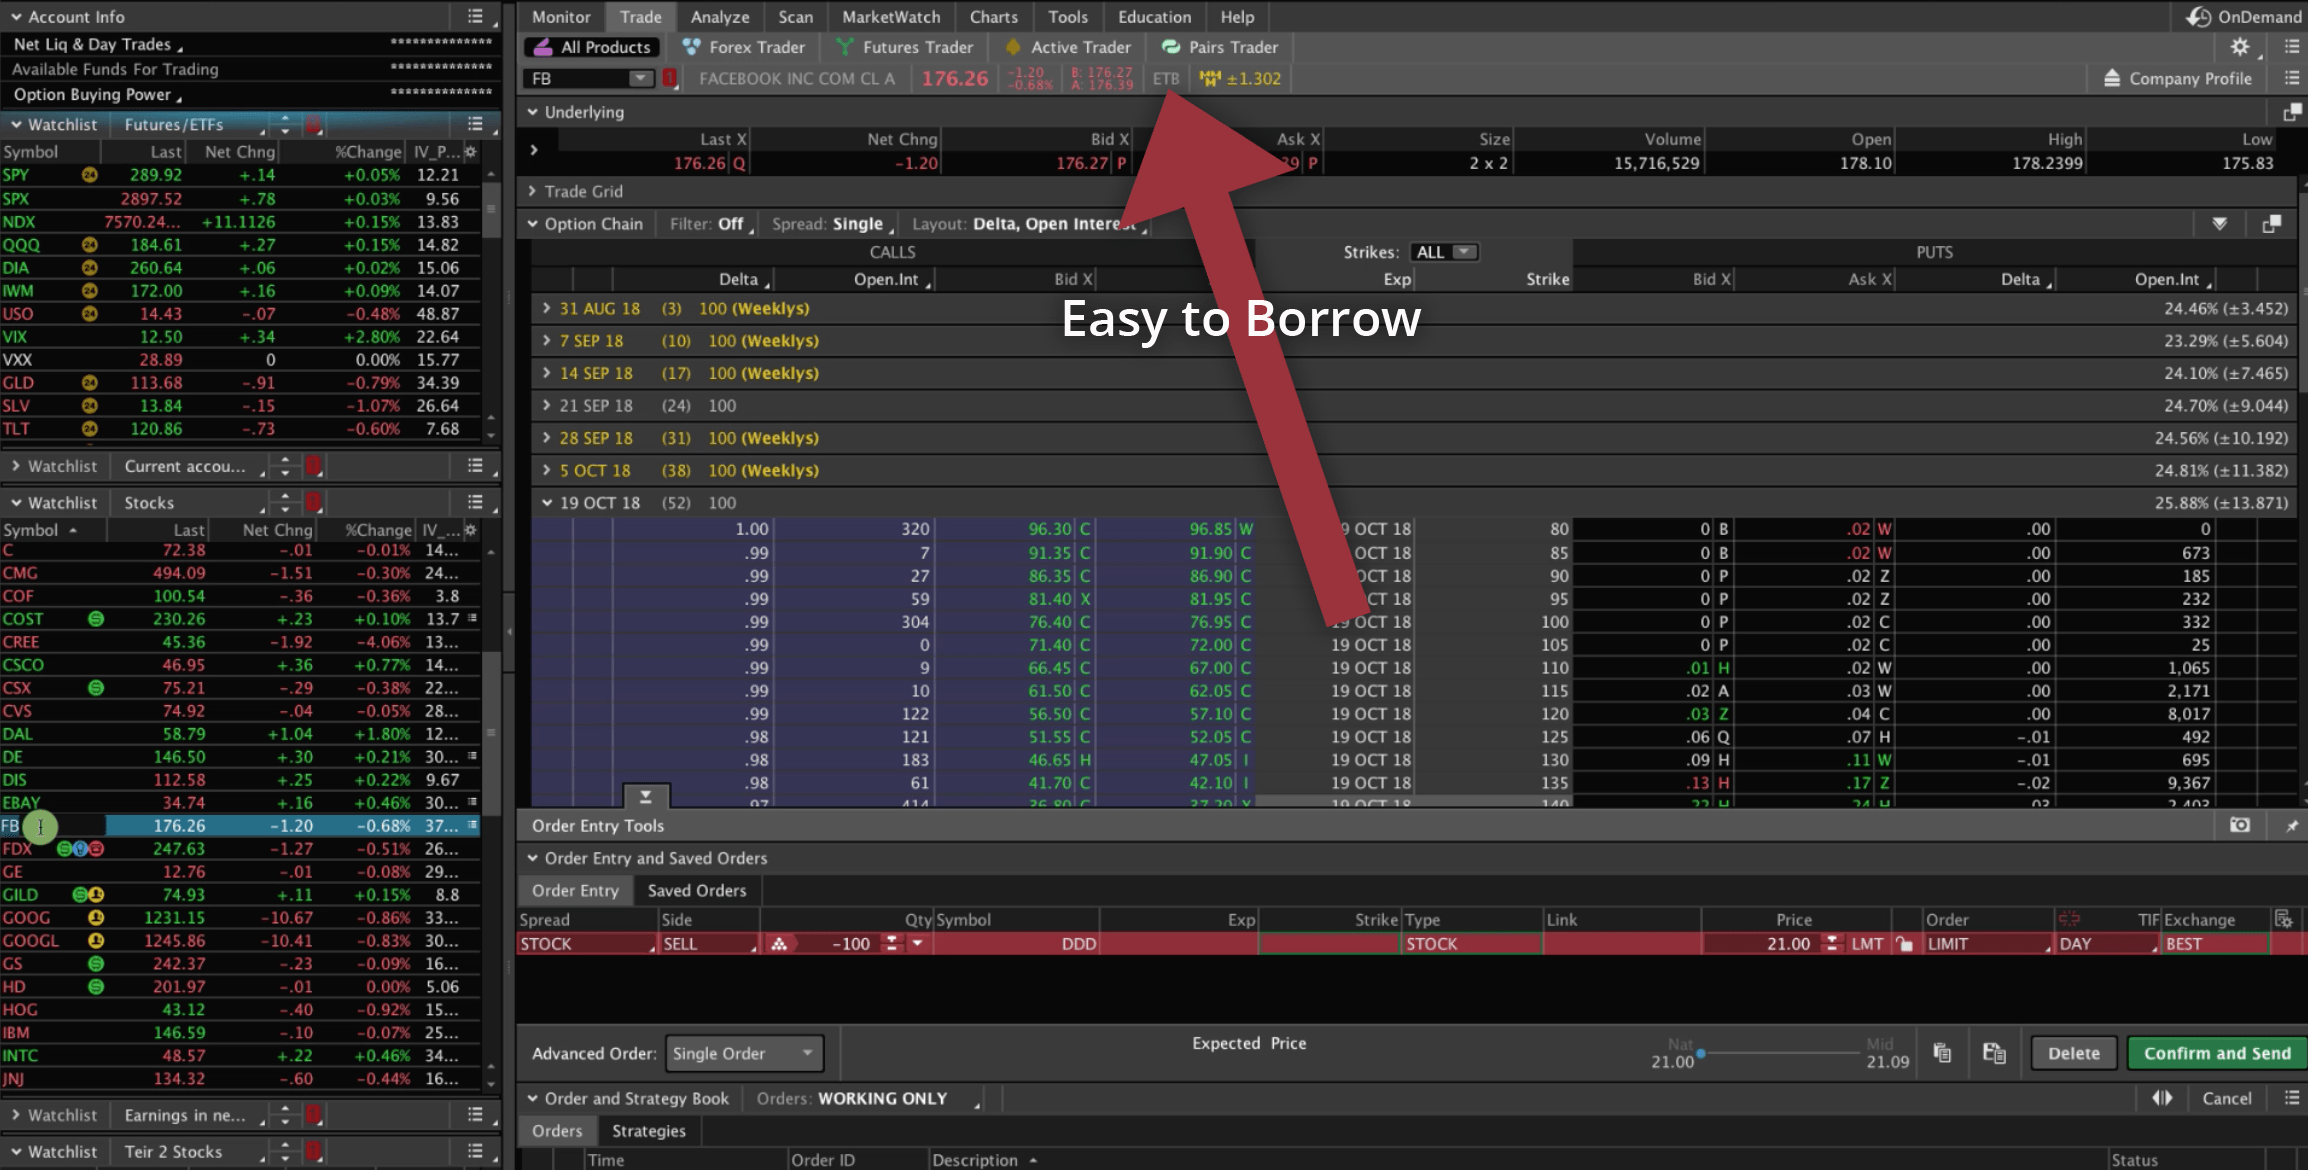This screenshot has width=2308, height=1170.
Task: Click the copy order icon left of Delete
Action: tap(1942, 1053)
